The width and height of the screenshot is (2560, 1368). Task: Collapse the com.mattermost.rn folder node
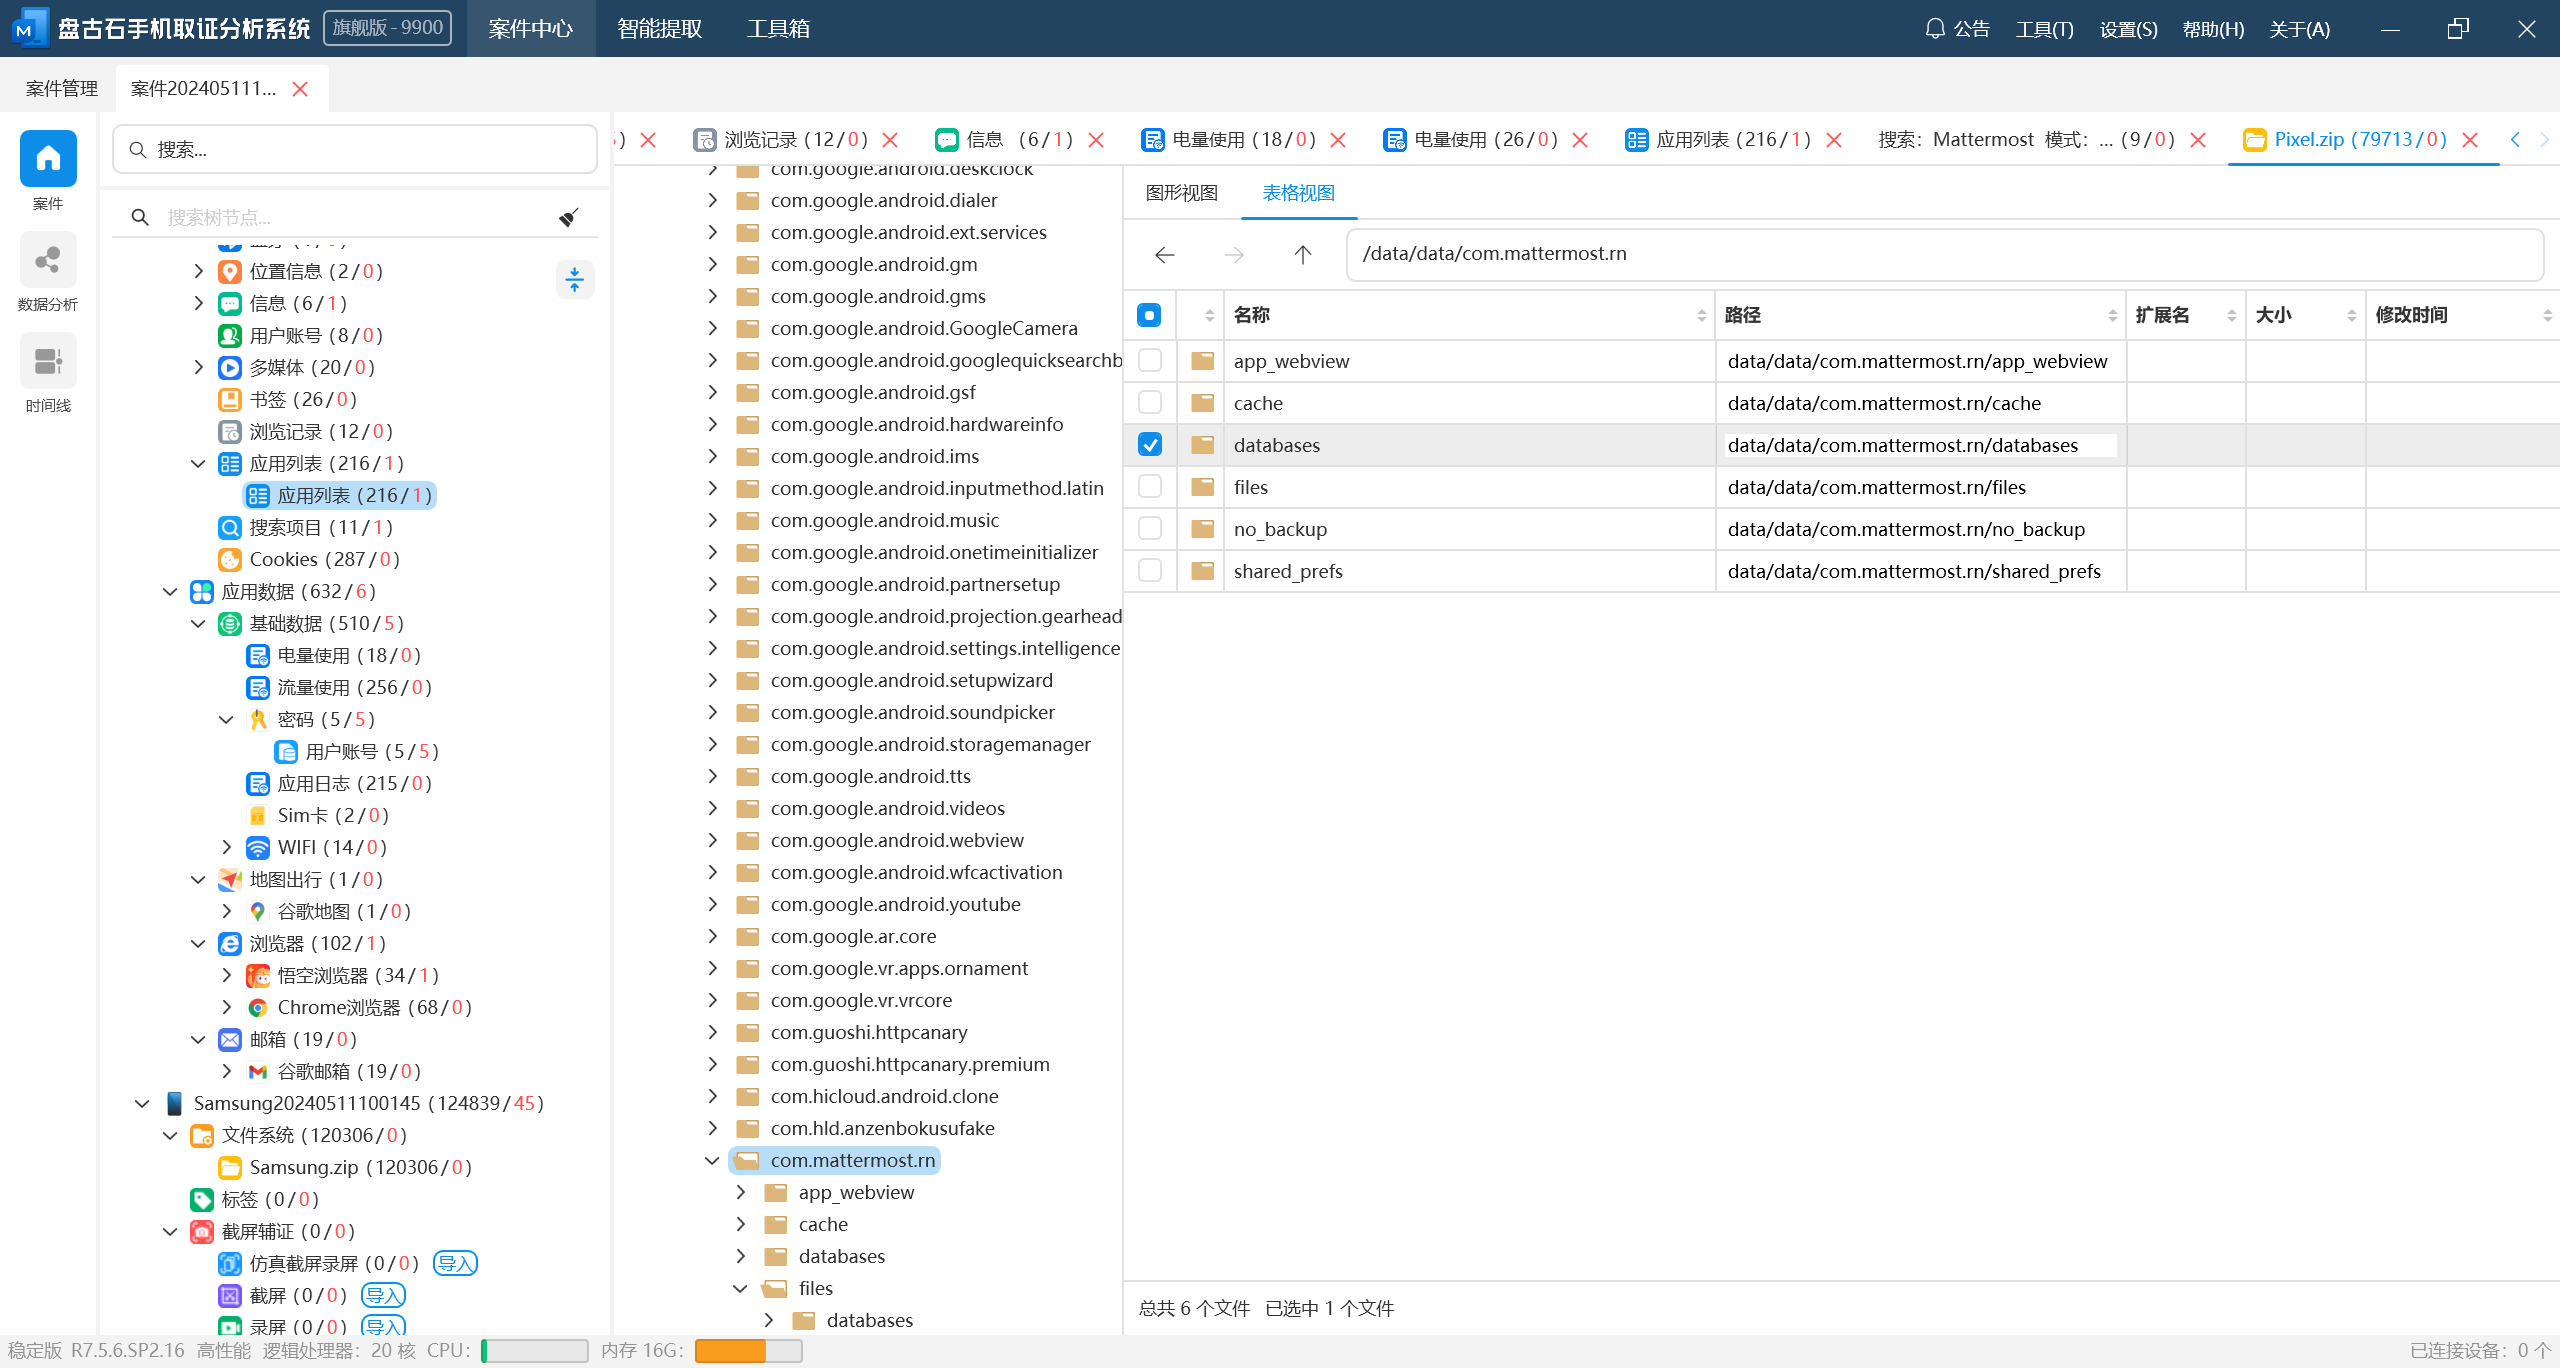pyautogui.click(x=712, y=1160)
